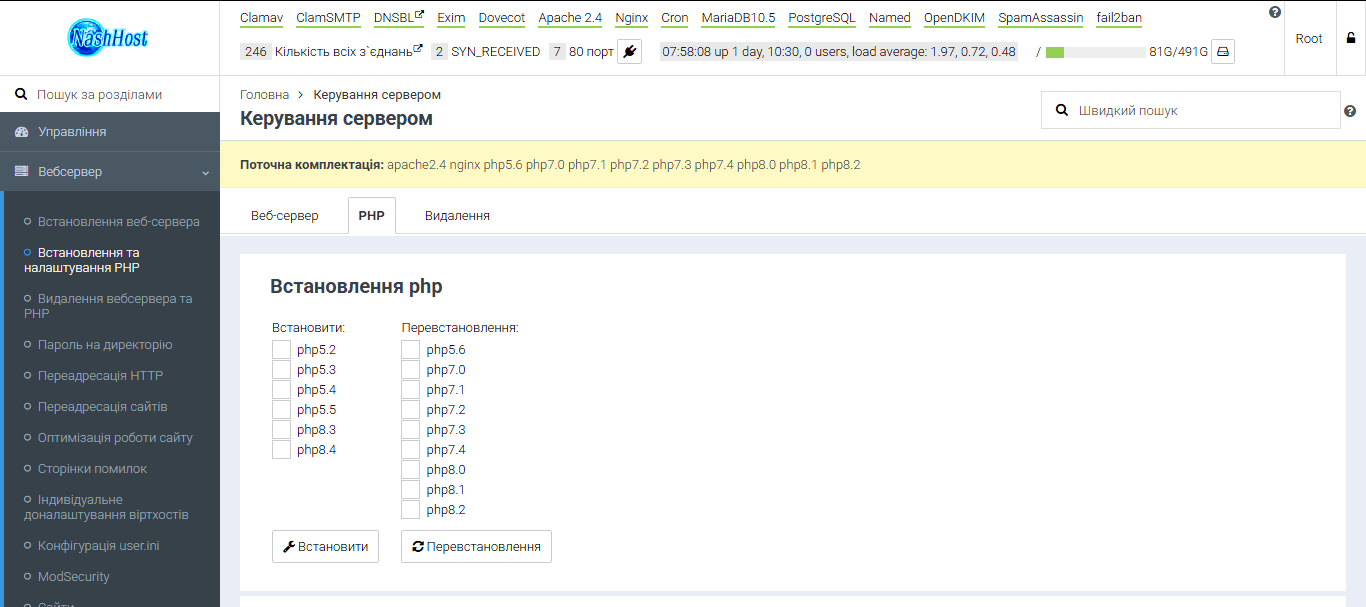Open the disk usage icon near 81G/491G
The width and height of the screenshot is (1366, 607).
click(1222, 51)
